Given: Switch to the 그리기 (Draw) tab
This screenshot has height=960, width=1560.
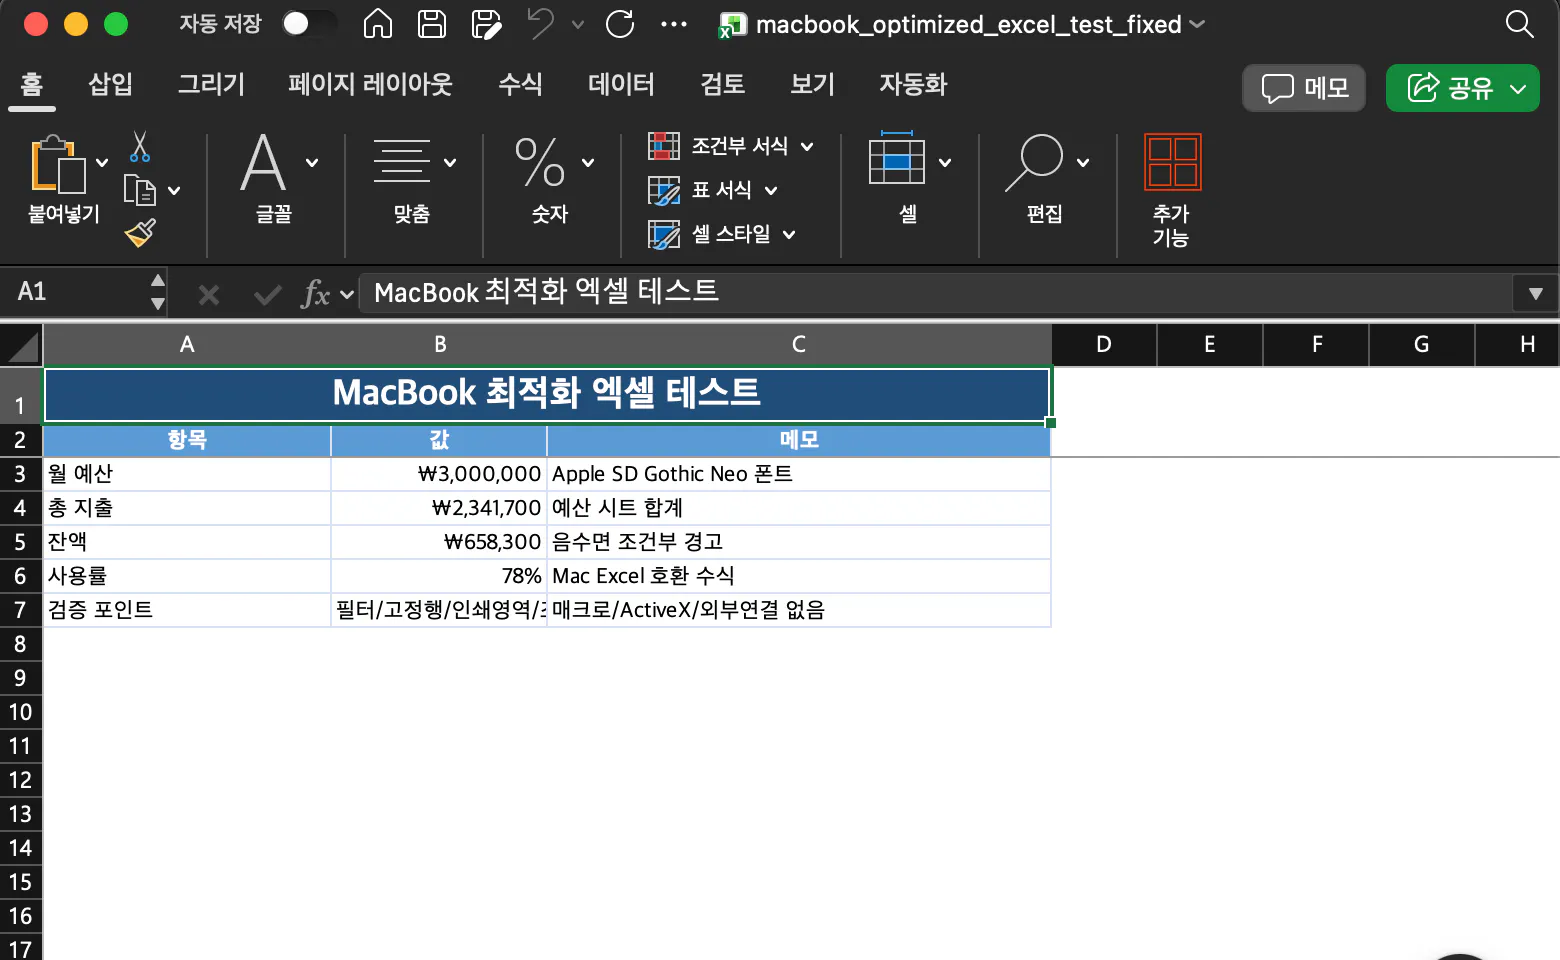Looking at the screenshot, I should pyautogui.click(x=211, y=84).
